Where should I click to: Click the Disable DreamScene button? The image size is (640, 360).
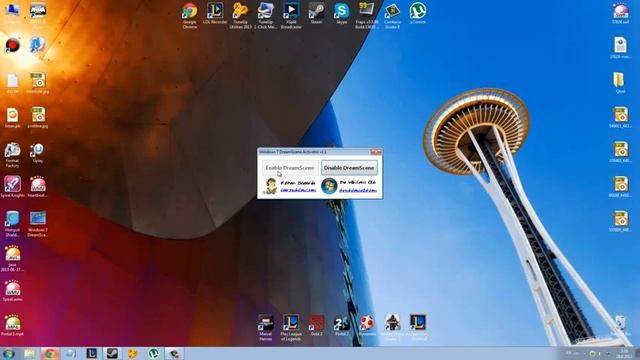click(349, 168)
